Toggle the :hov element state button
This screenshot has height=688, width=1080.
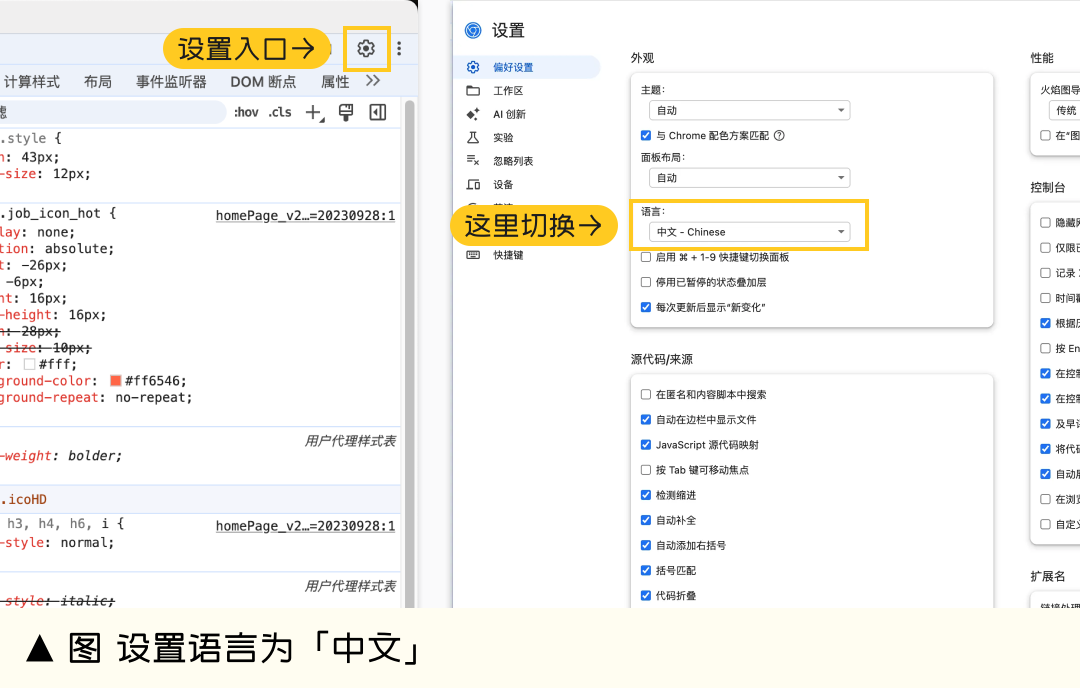point(246,112)
